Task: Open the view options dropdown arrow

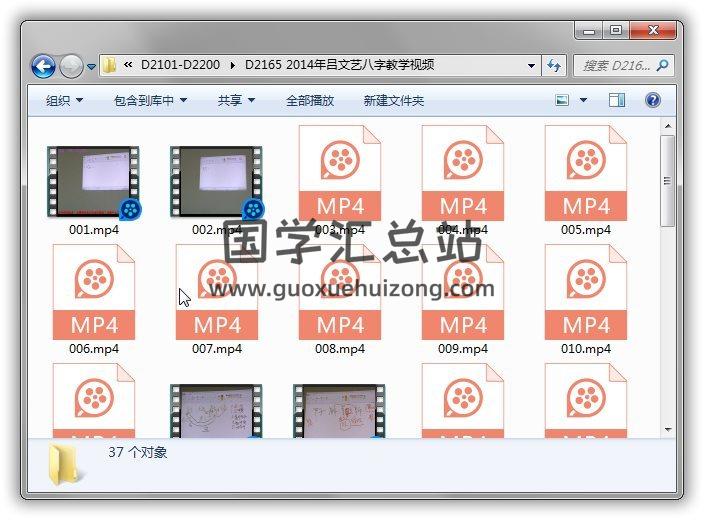Action: click(583, 100)
